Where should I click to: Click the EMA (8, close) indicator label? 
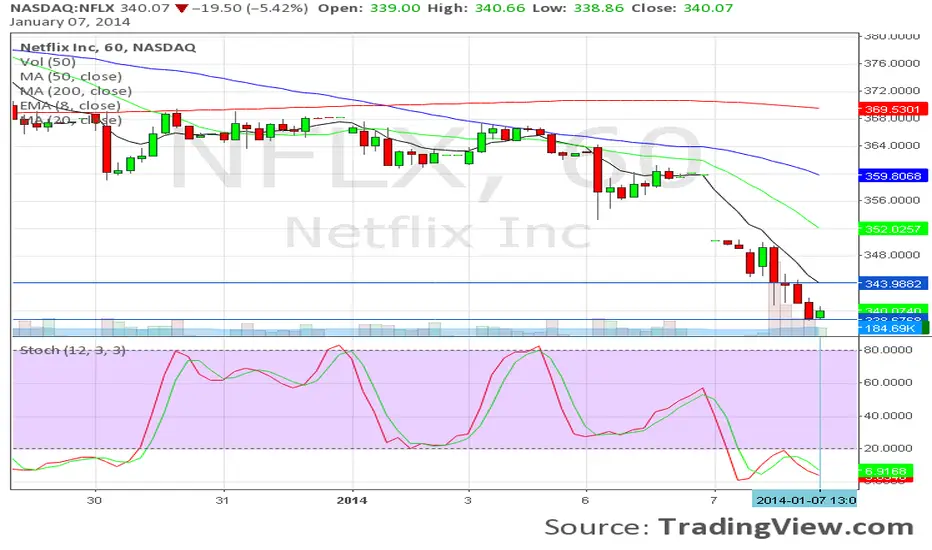coord(70,105)
